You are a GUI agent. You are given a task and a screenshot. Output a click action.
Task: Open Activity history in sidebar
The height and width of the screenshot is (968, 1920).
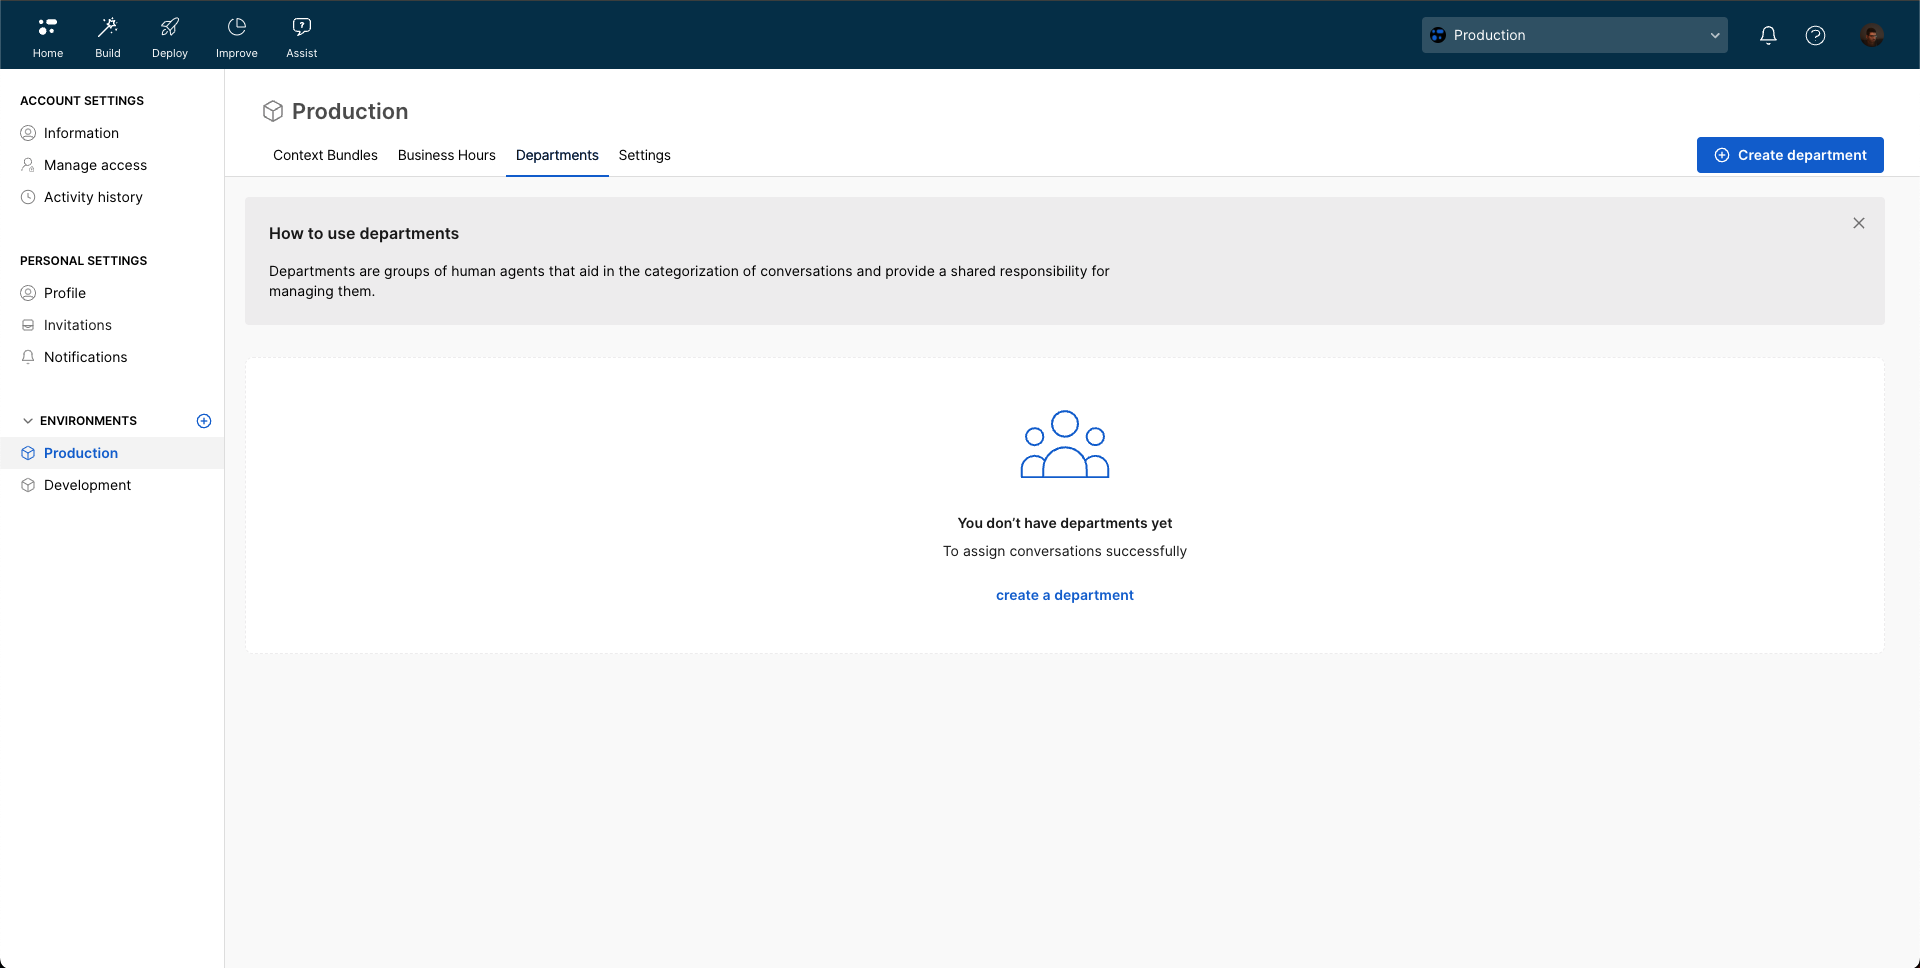tap(93, 197)
